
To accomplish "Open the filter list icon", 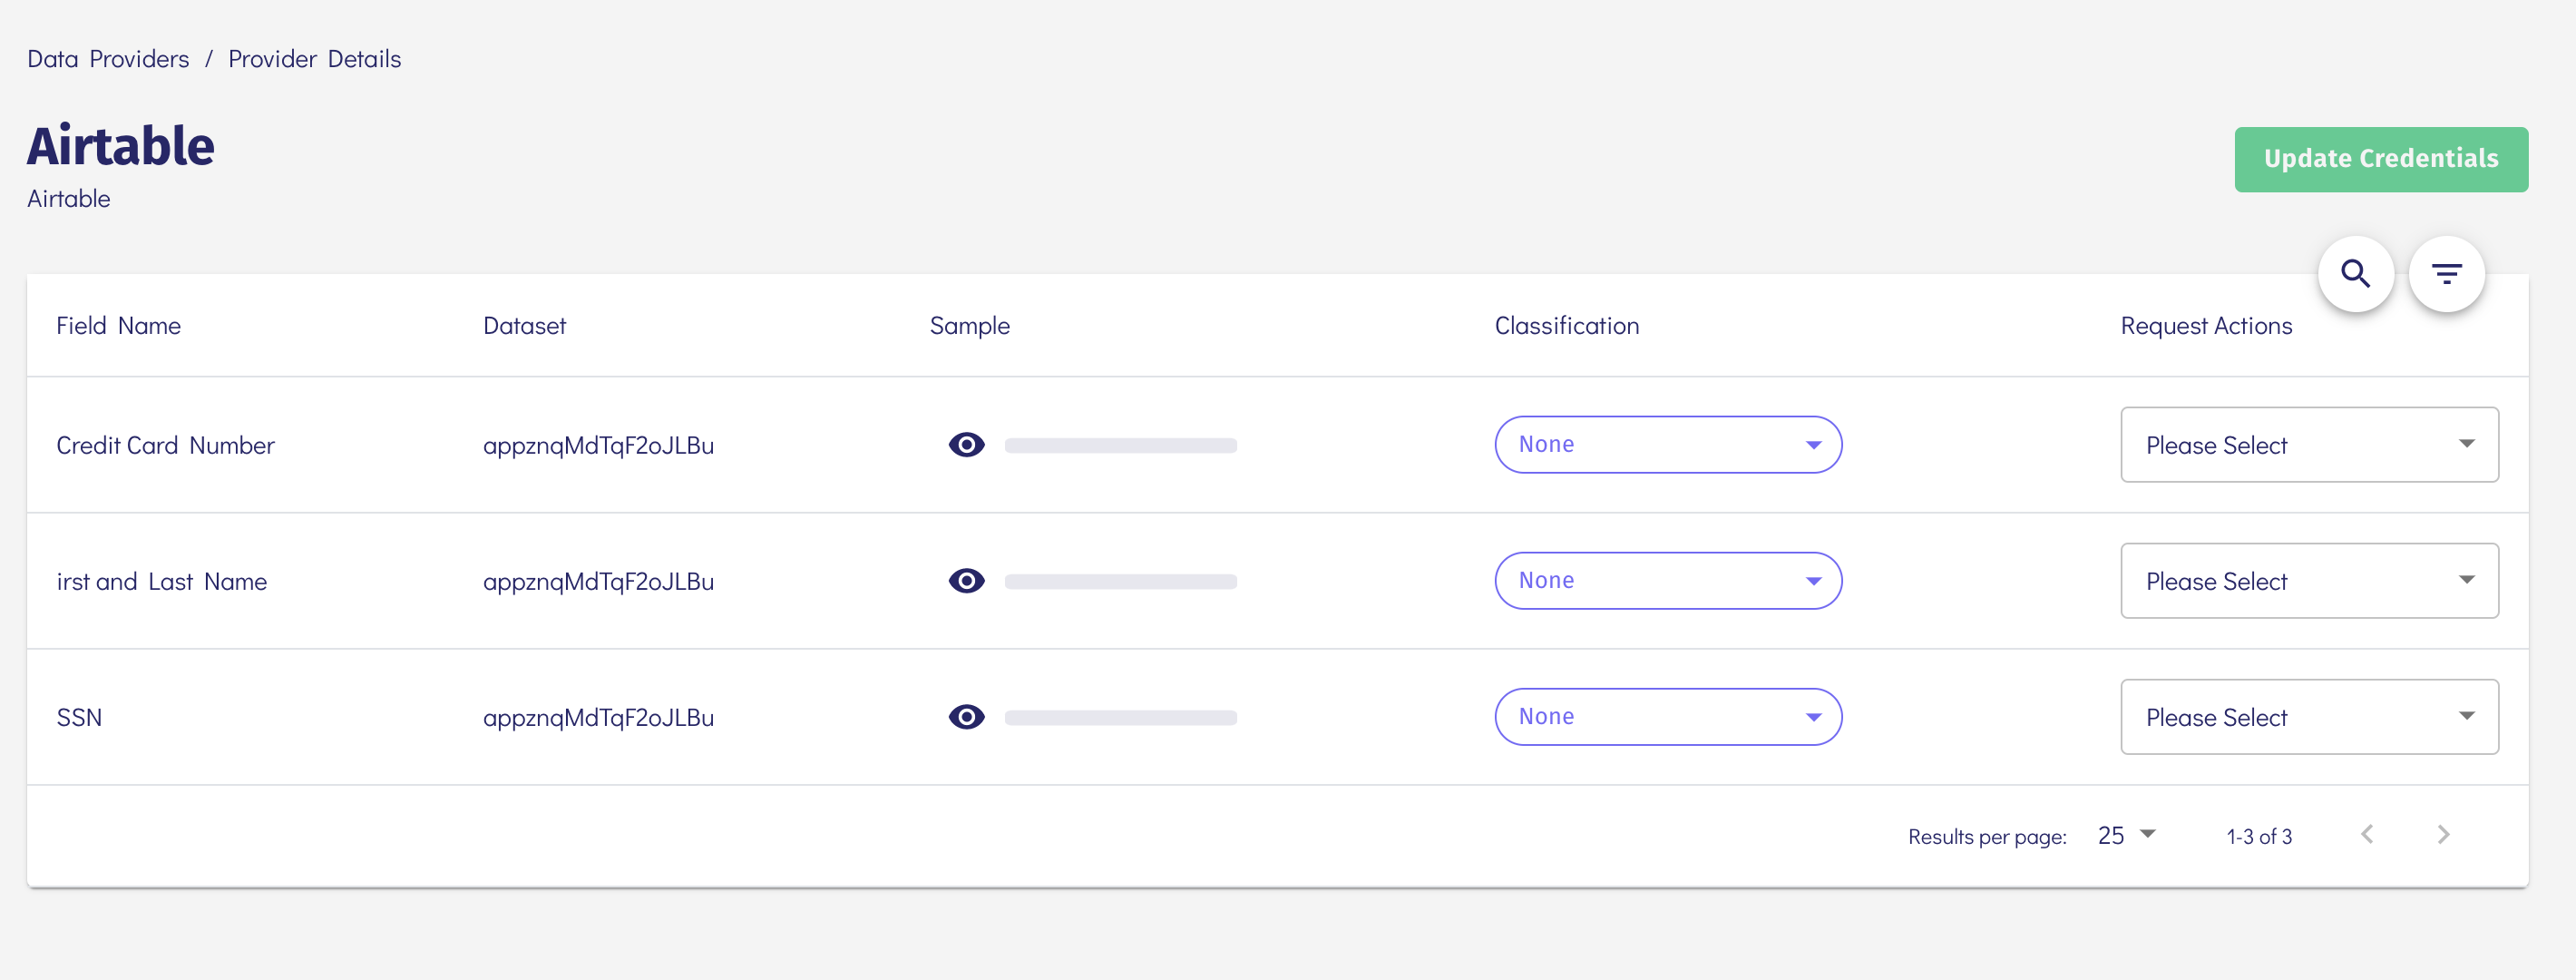I will click(2446, 274).
